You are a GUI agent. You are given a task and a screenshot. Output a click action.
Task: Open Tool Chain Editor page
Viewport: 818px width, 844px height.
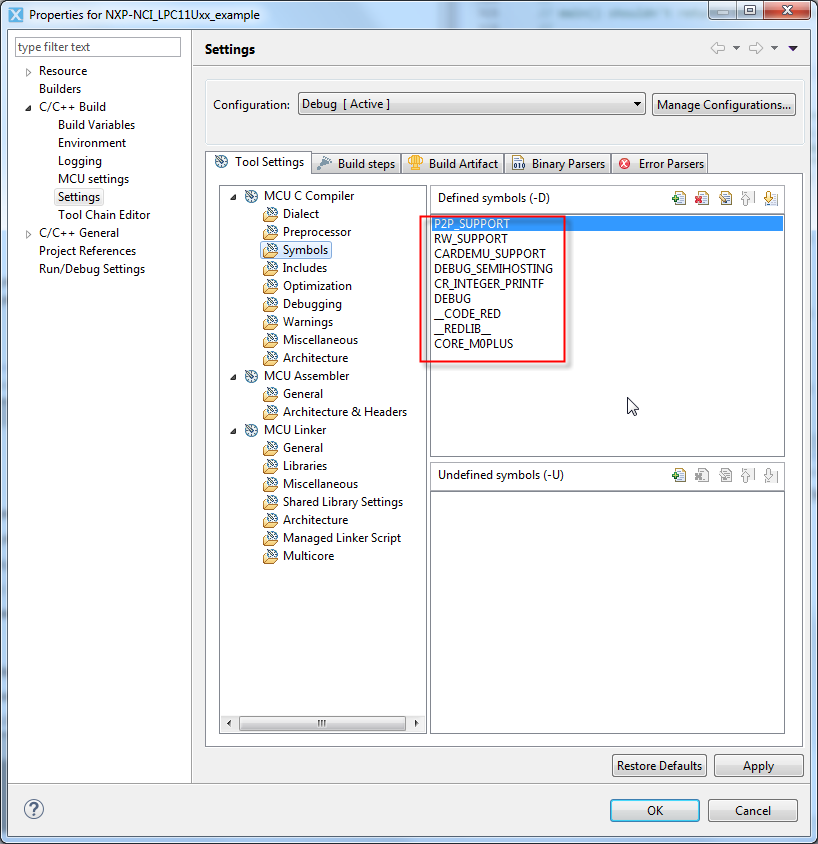[104, 215]
